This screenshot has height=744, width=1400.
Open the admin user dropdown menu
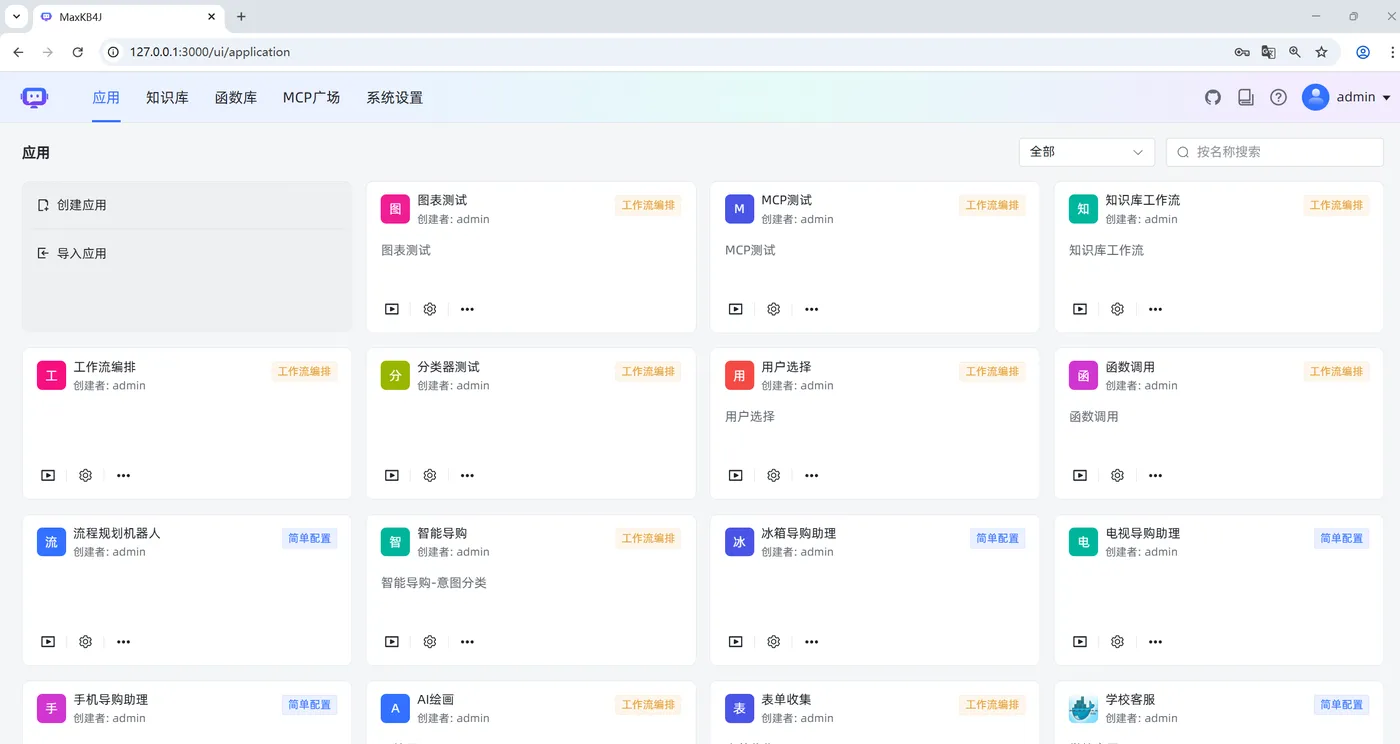click(1346, 97)
